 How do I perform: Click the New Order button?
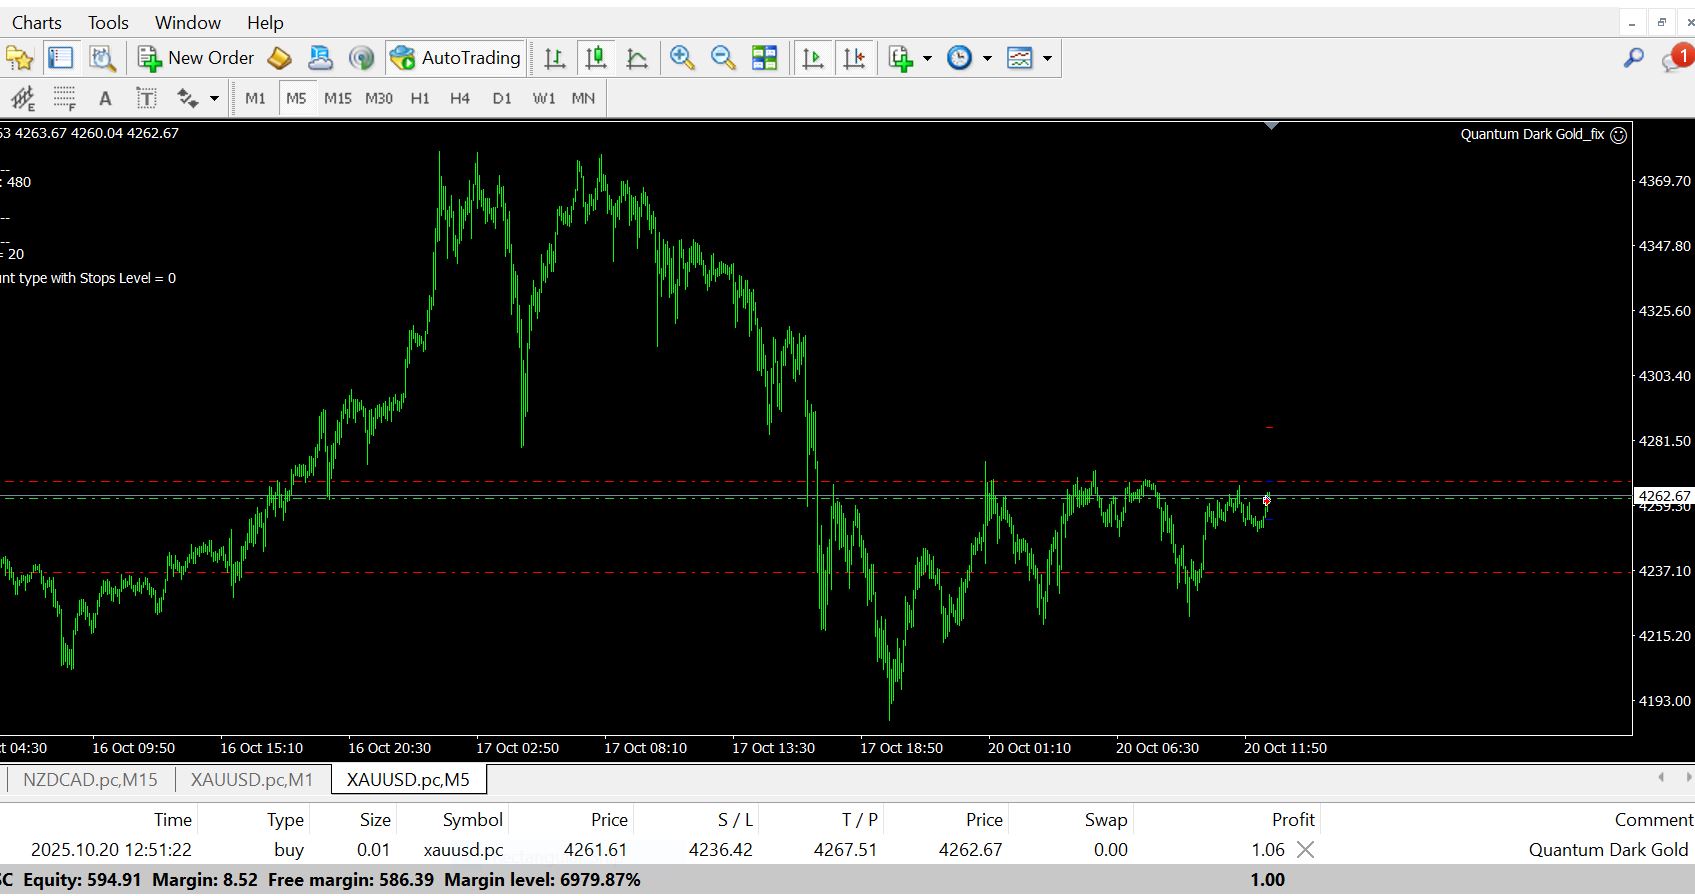point(196,58)
